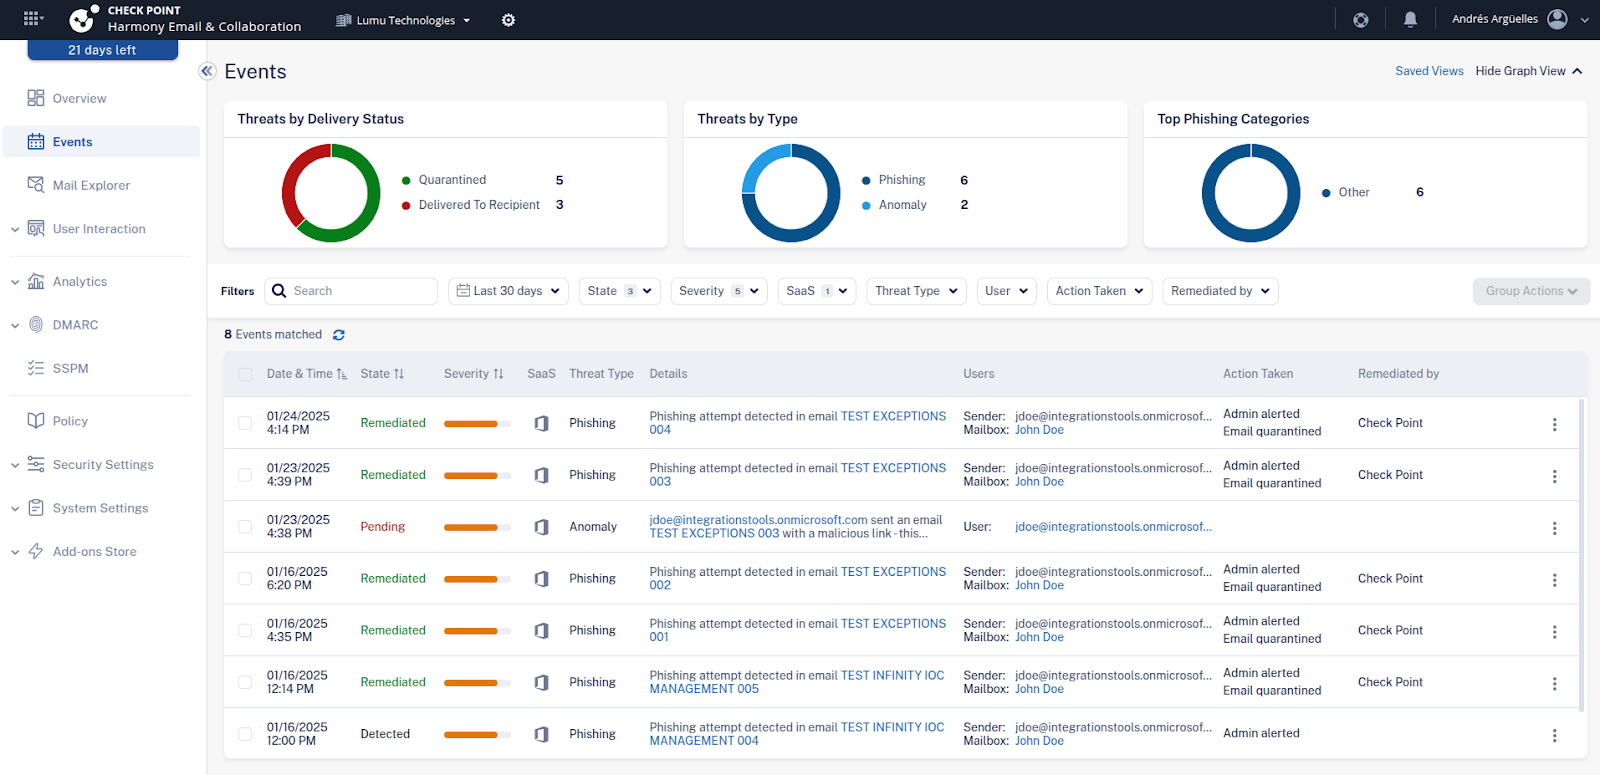Open the Last 30 days date dropdown

508,291
